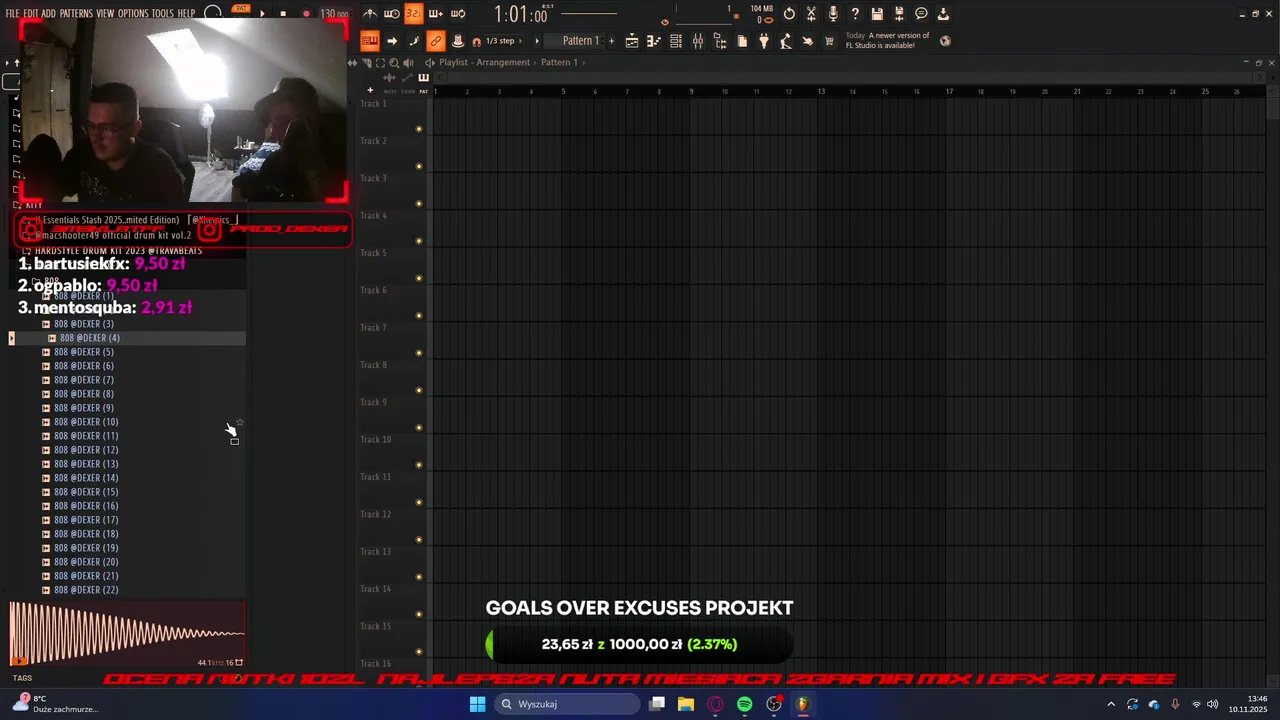Image resolution: width=1280 pixels, height=720 pixels.
Task: Click Pattern 1 in playlist breadcrumb
Action: point(559,62)
